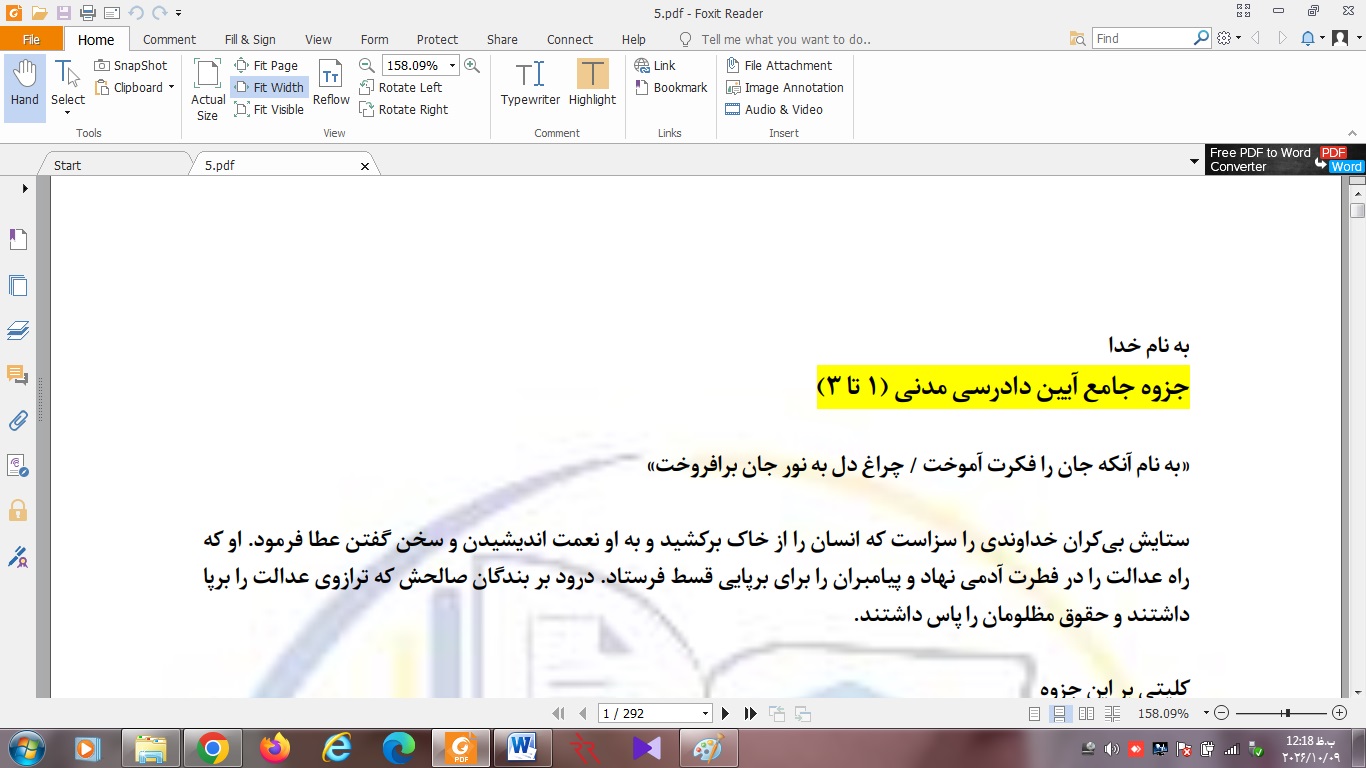Image resolution: width=1366 pixels, height=768 pixels.
Task: Open the comments panel in sidebar
Action: click(x=18, y=375)
